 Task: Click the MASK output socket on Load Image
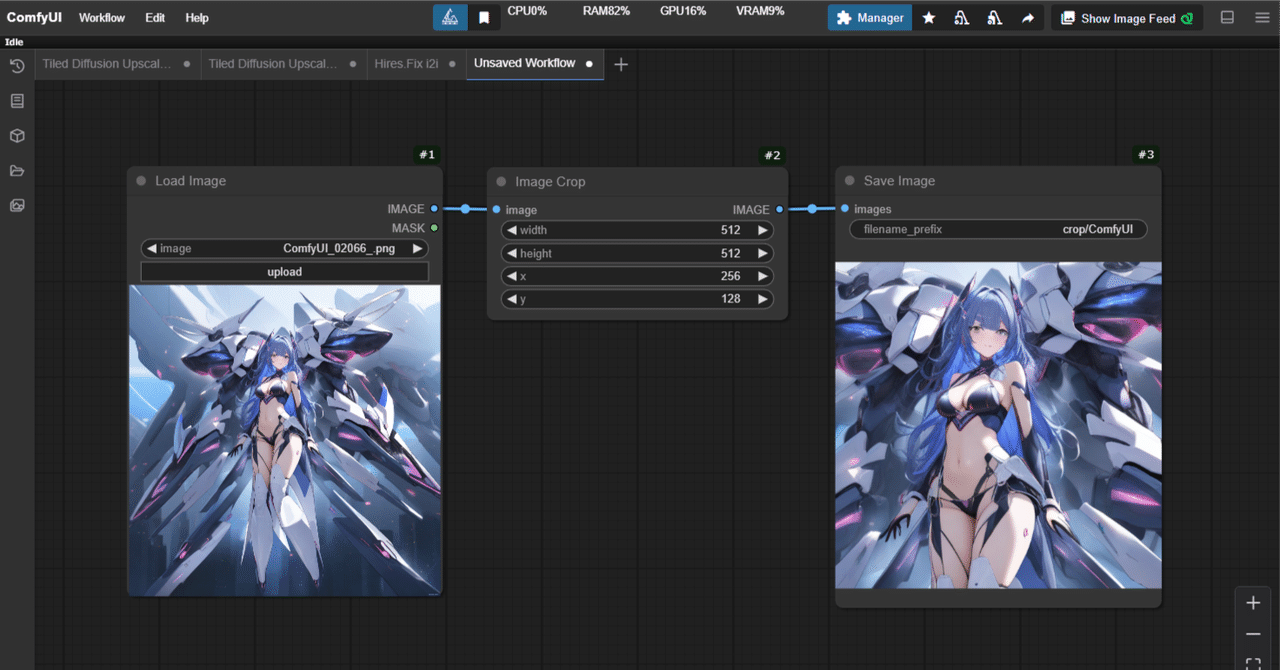point(434,228)
